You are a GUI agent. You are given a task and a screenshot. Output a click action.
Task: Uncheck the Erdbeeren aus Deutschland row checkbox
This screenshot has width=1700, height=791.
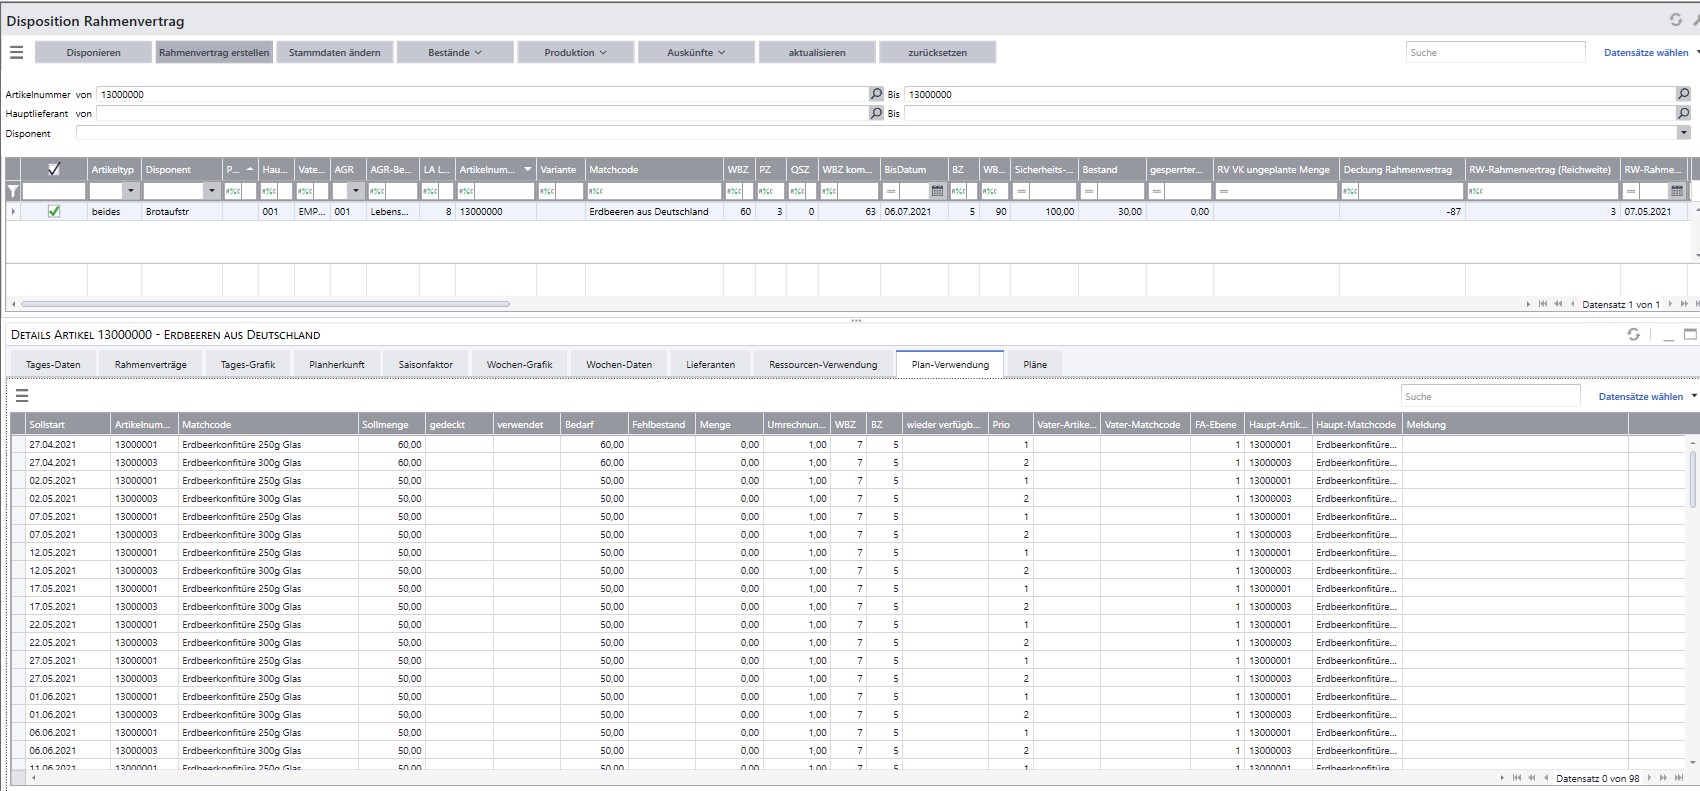[x=54, y=212]
